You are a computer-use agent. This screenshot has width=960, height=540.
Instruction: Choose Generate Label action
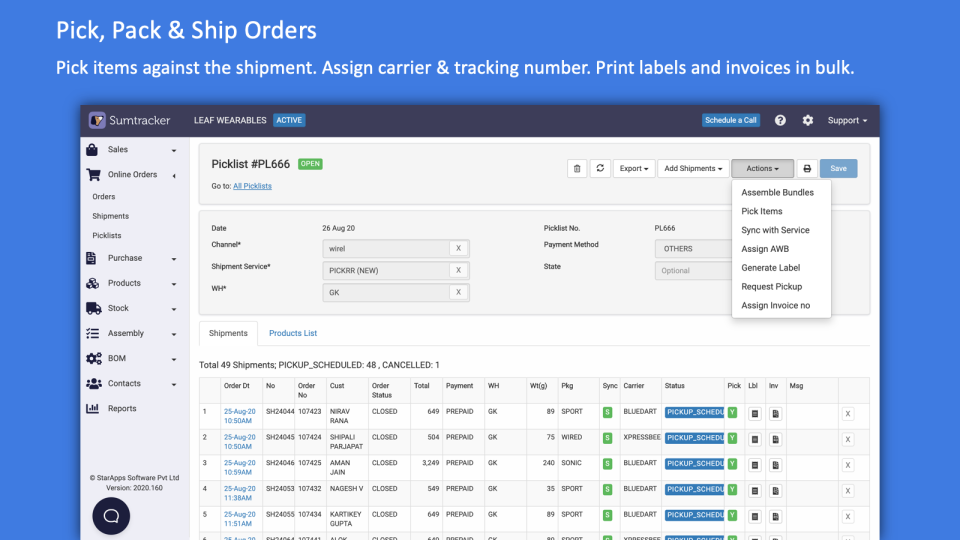[x=770, y=268]
